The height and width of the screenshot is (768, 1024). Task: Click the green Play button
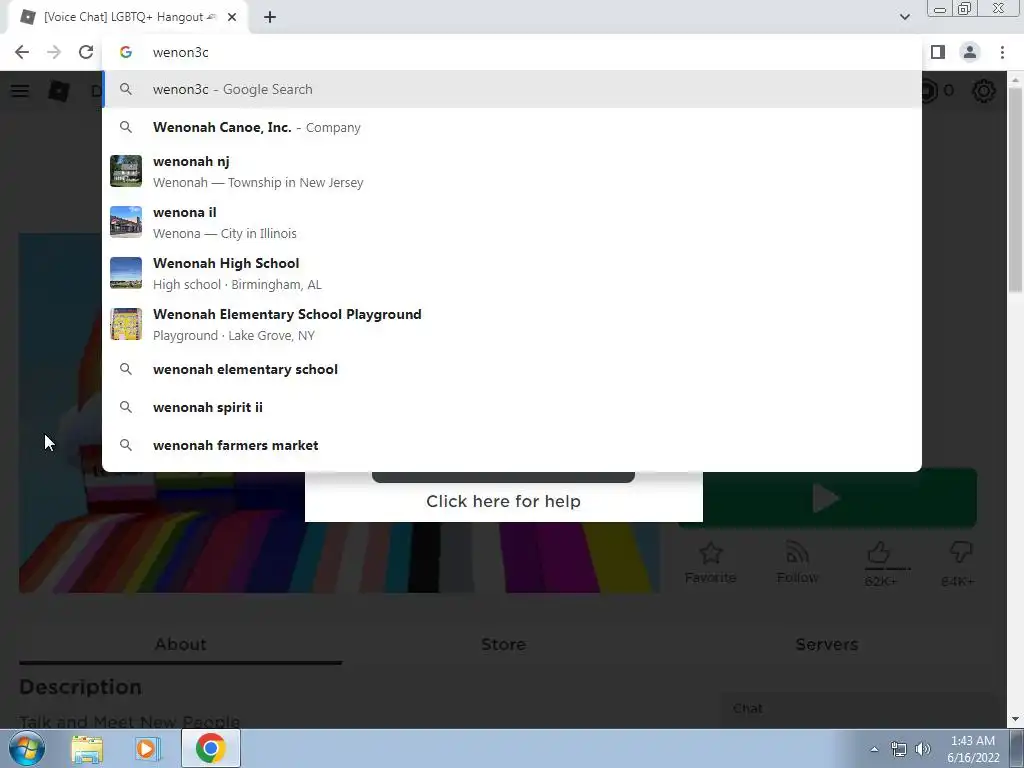click(x=827, y=499)
